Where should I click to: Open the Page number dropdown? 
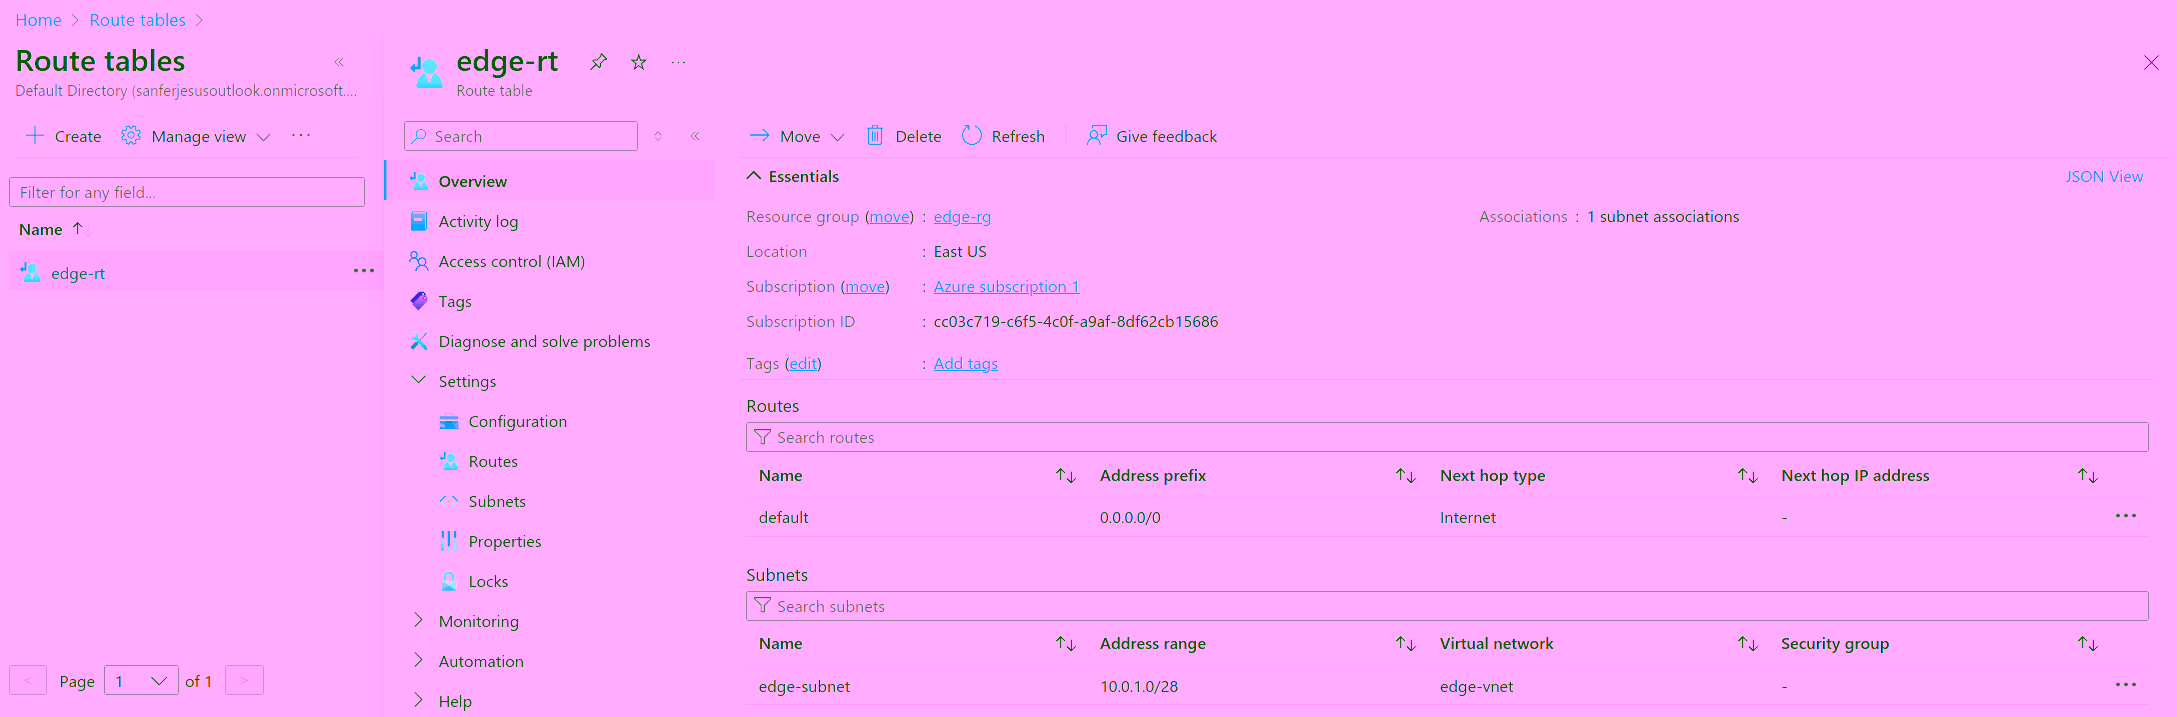tap(141, 681)
